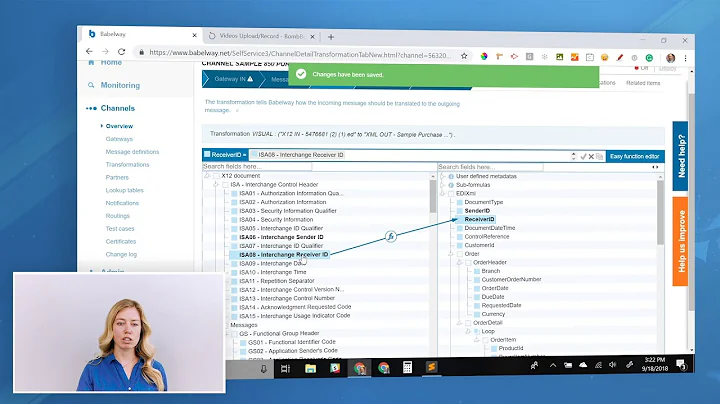This screenshot has width=720, height=404.
Task: Toggle checkbox beside GS - Functional Group Header
Action: [x=234, y=334]
